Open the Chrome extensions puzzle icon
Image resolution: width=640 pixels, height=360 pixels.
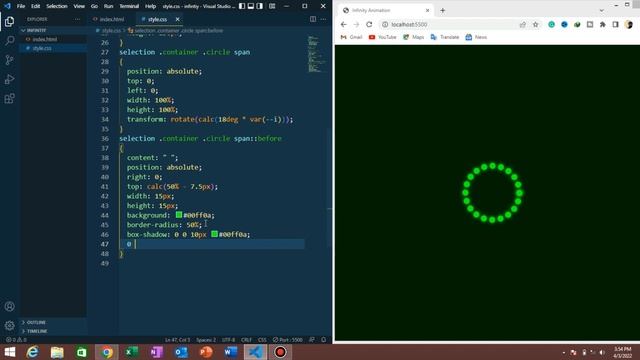click(602, 24)
